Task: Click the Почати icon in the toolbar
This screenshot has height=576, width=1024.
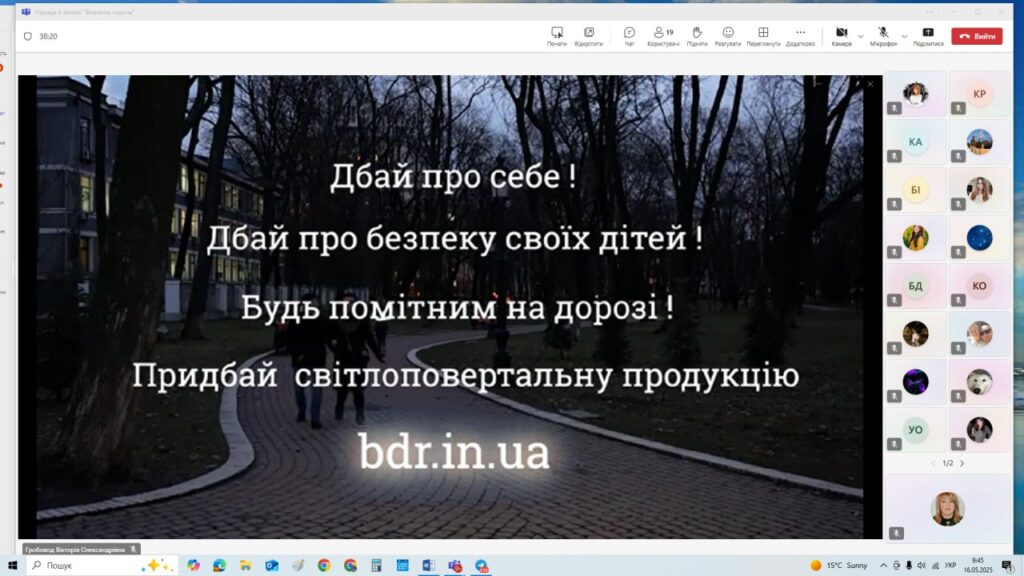Action: (557, 36)
